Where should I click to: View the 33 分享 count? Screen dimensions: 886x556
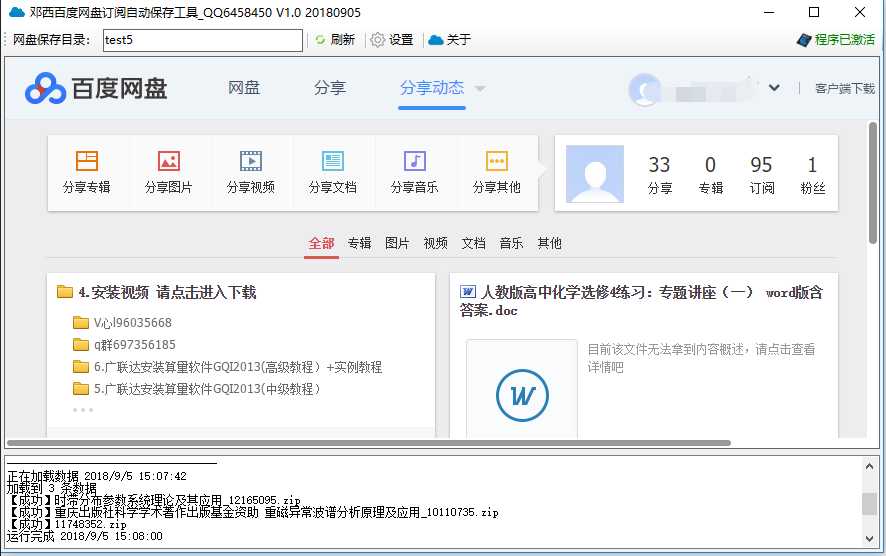pos(659,175)
